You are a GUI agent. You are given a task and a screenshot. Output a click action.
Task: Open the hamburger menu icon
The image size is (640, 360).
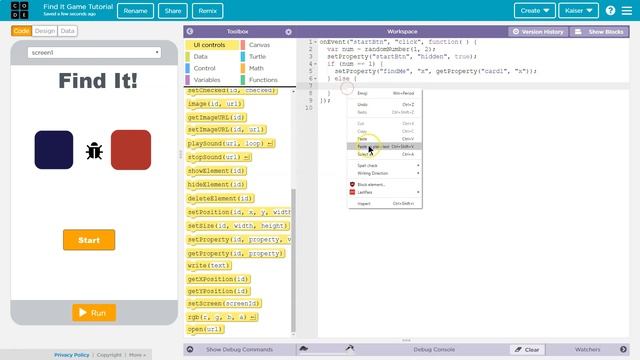pyautogui.click(x=627, y=11)
